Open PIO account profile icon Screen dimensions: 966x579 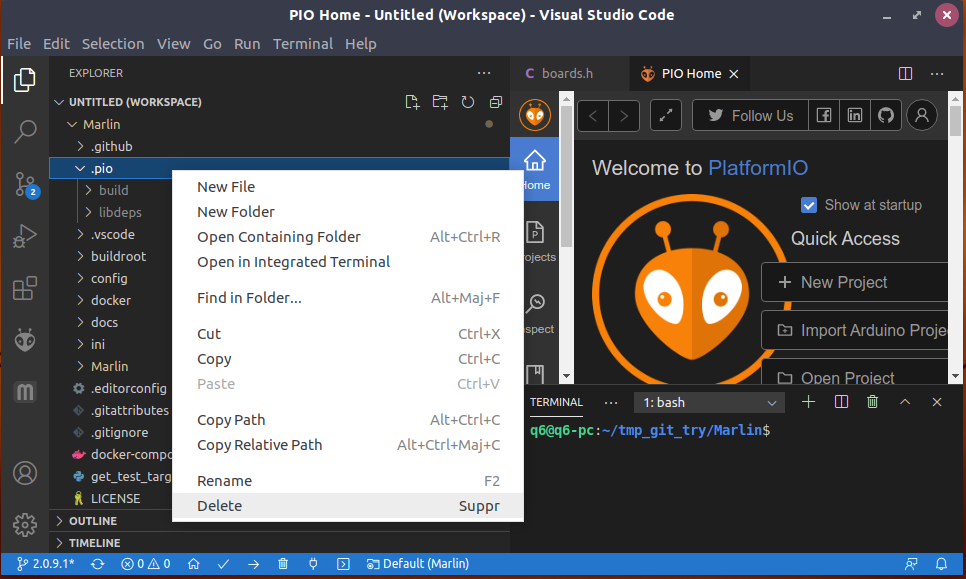click(x=922, y=115)
